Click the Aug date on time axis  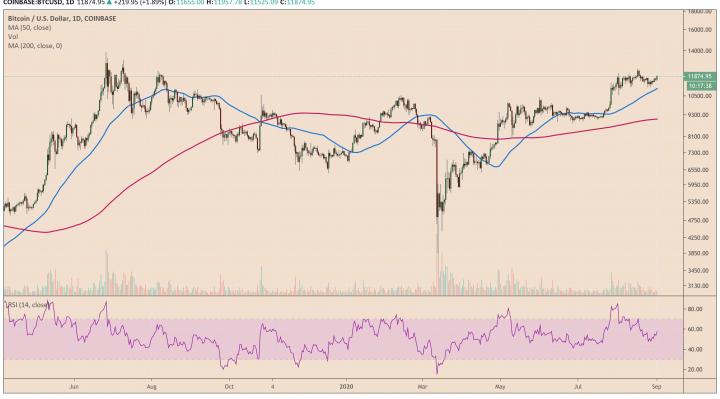152,387
